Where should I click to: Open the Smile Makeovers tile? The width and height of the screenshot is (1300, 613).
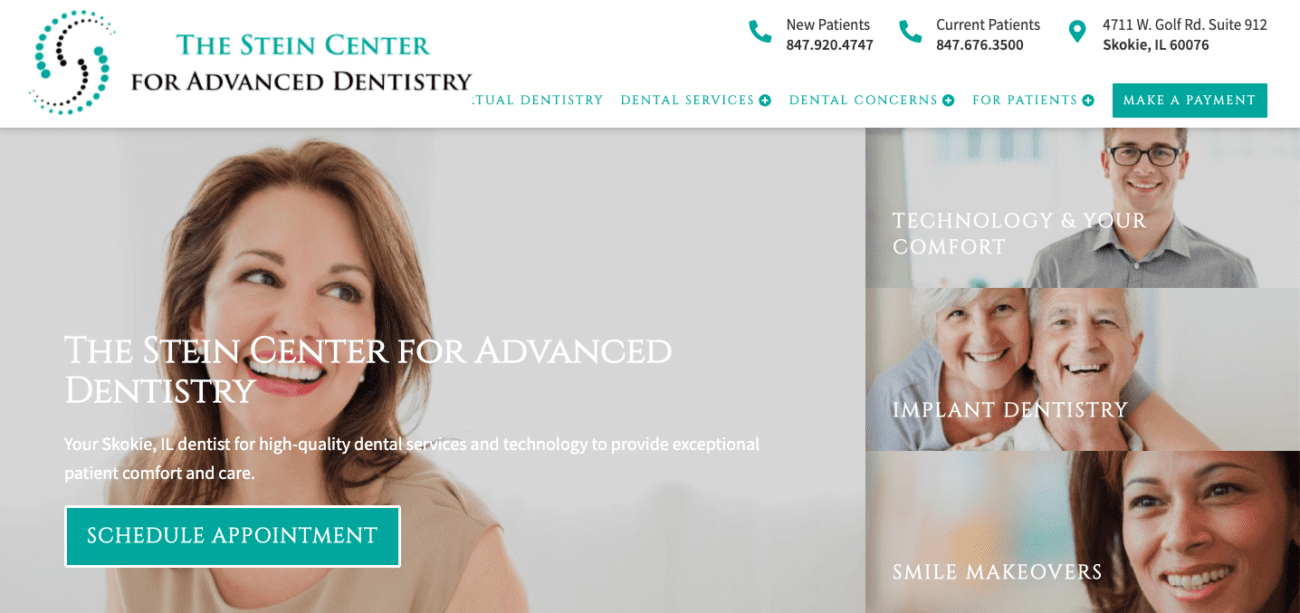point(1082,532)
